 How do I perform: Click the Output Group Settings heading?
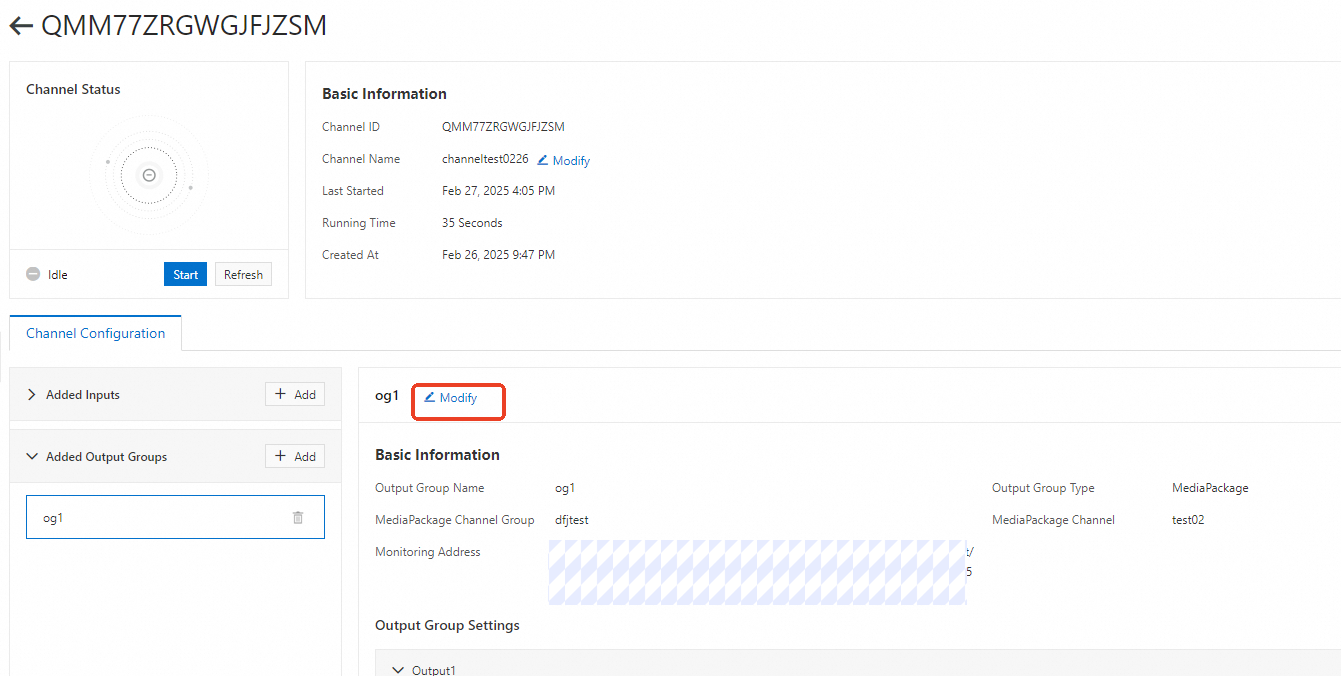click(x=447, y=625)
